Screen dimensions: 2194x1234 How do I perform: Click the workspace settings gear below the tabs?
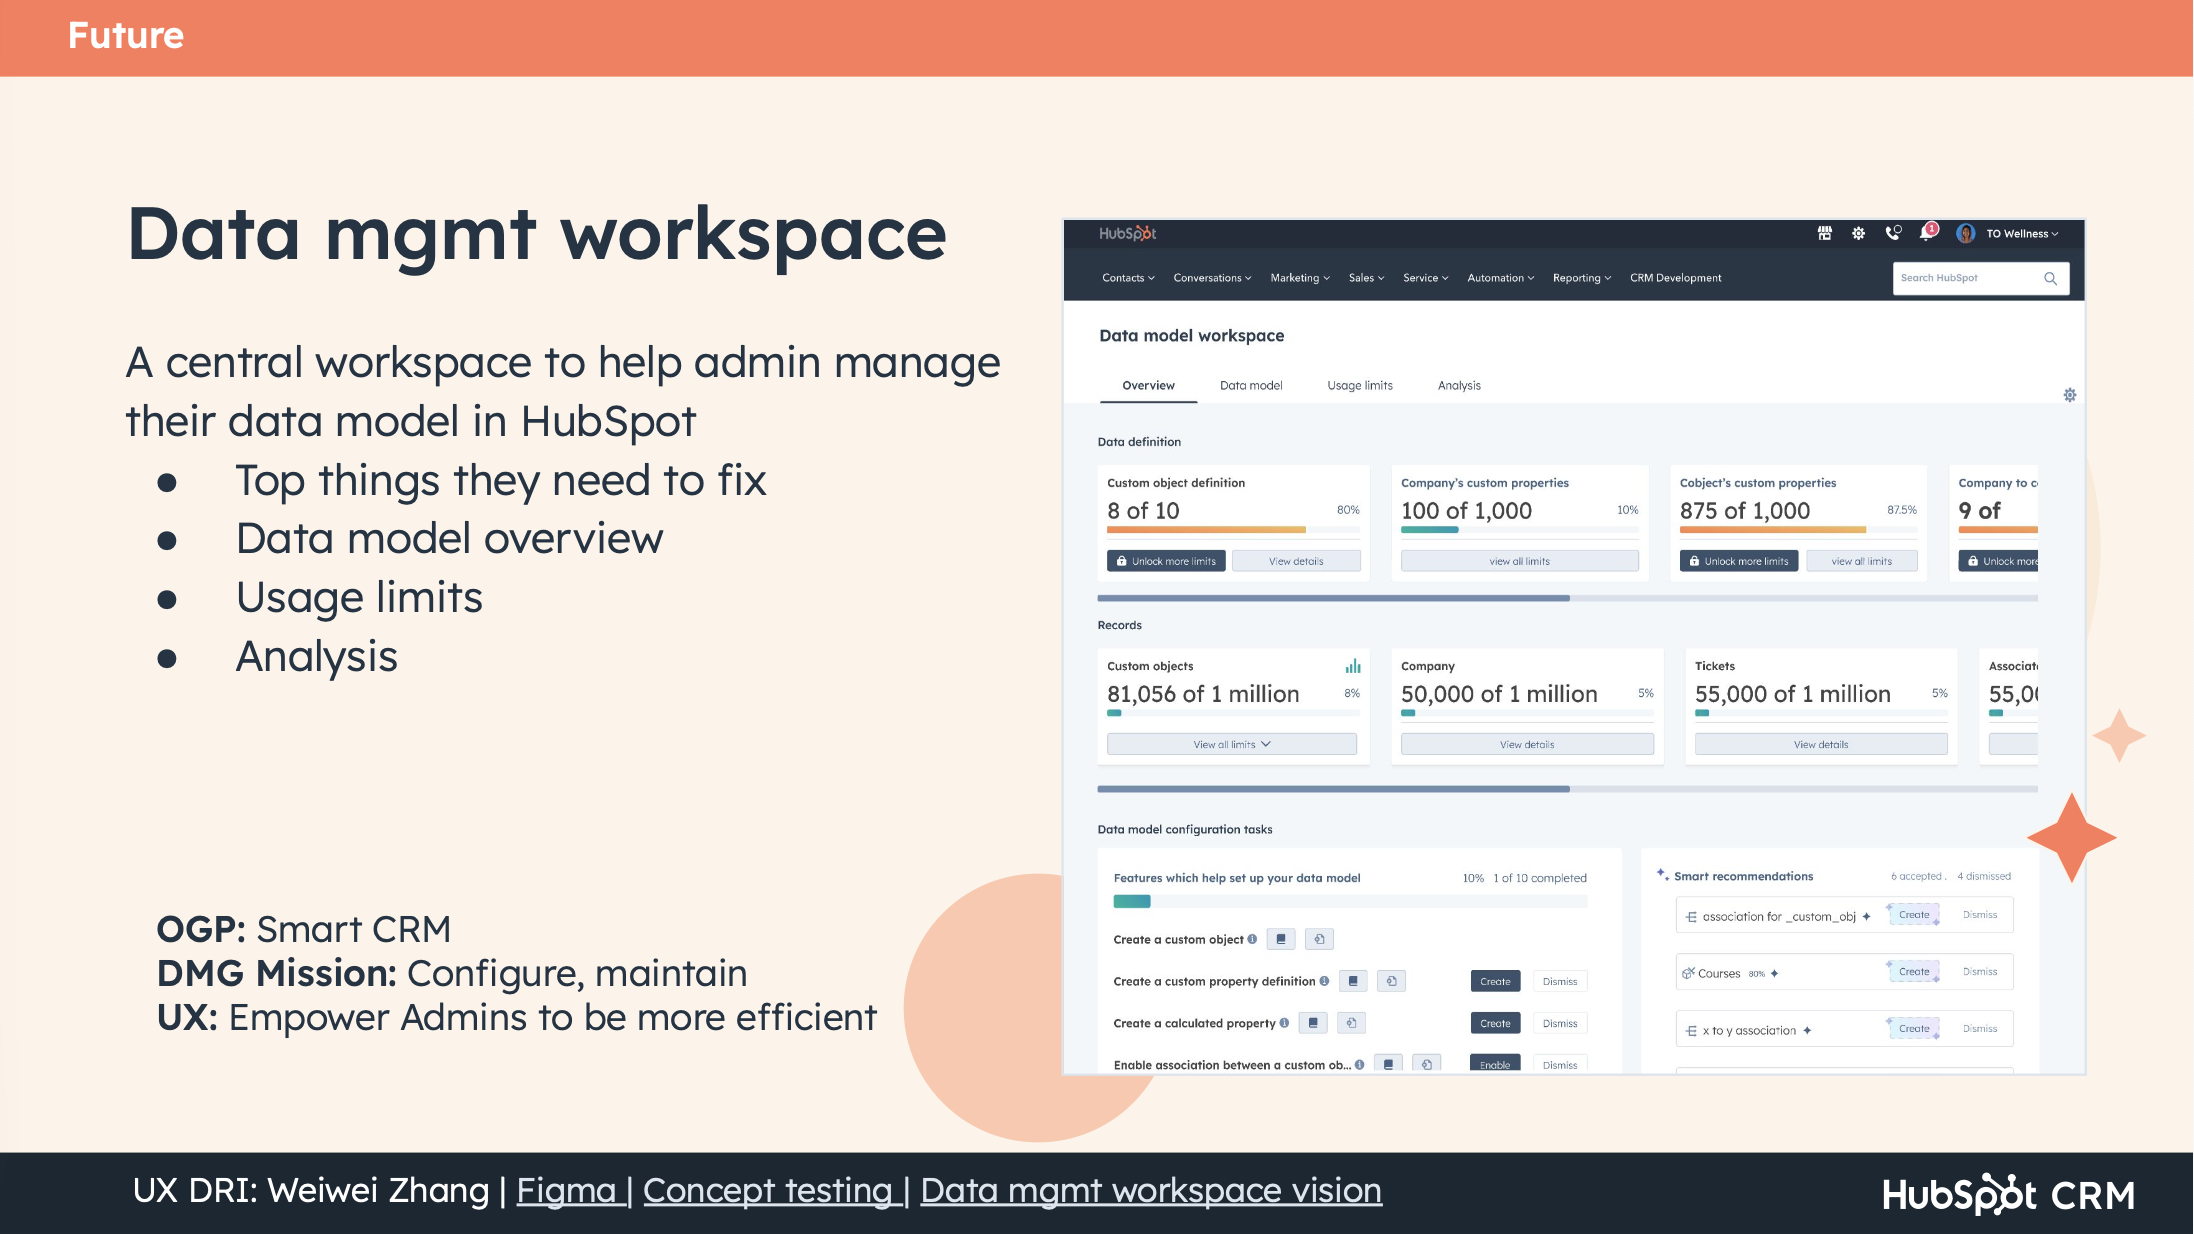click(2069, 395)
